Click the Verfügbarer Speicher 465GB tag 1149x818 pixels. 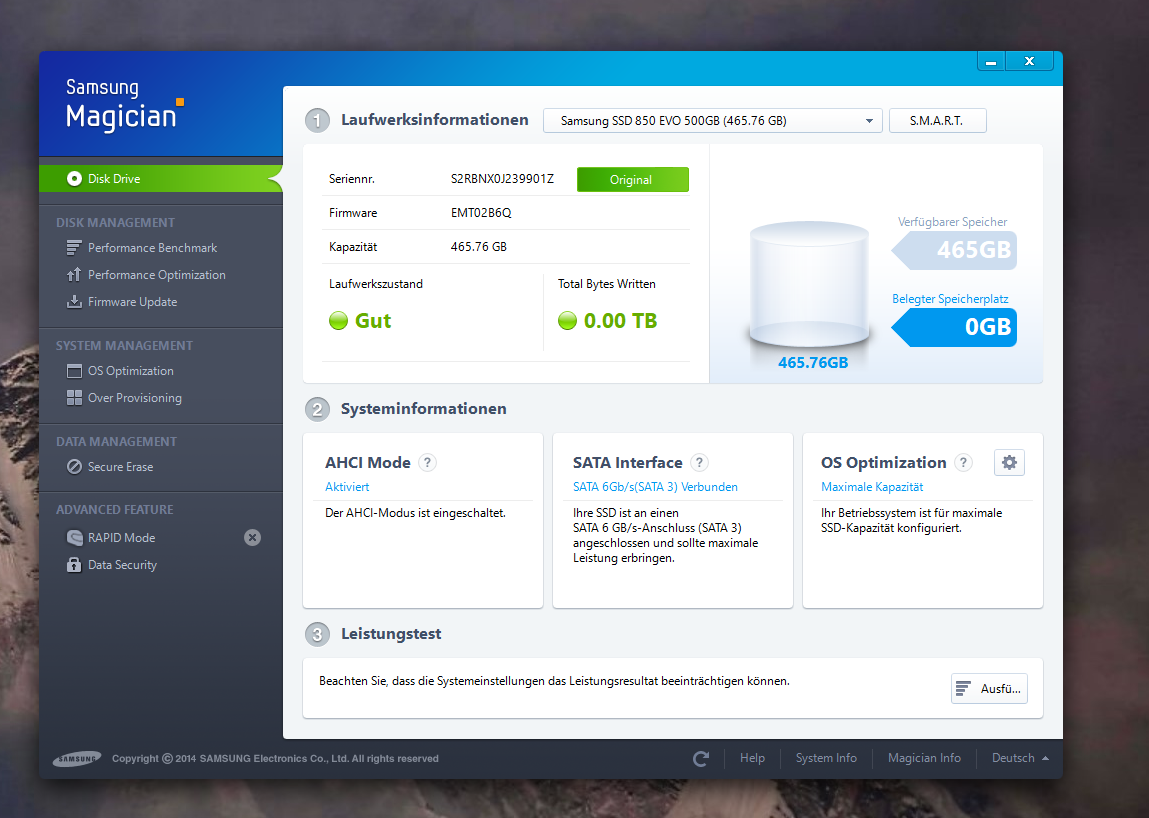point(954,250)
